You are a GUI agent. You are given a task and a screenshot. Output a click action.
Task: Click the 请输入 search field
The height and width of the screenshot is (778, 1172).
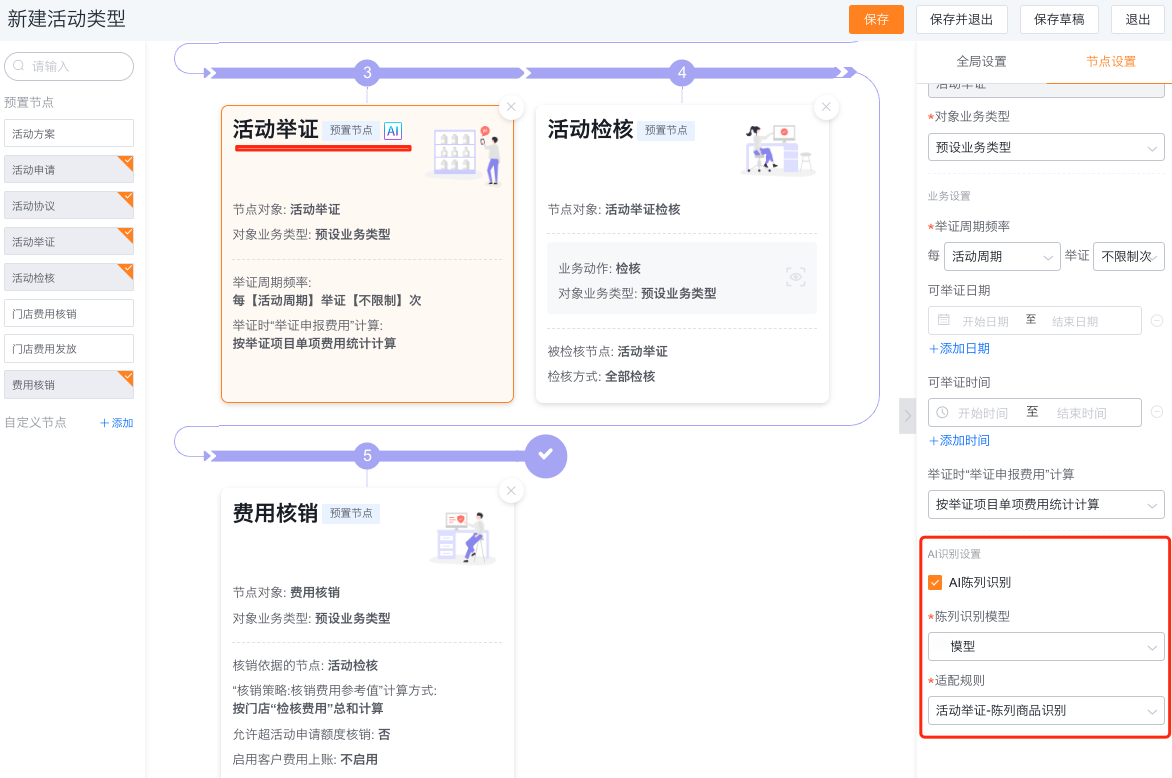click(69, 66)
